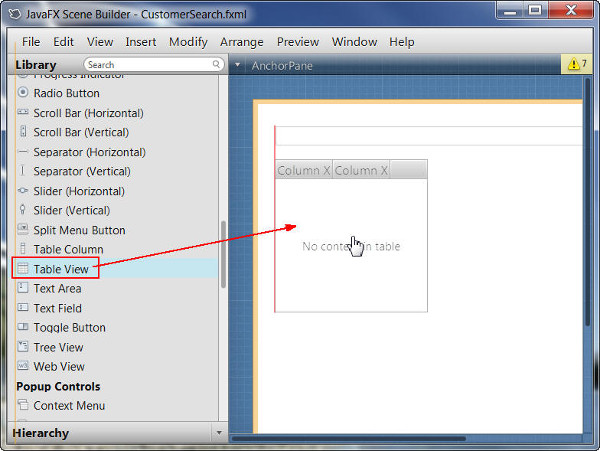Screen dimensions: 600x451
Task: Click the Library search field
Action: [154, 64]
